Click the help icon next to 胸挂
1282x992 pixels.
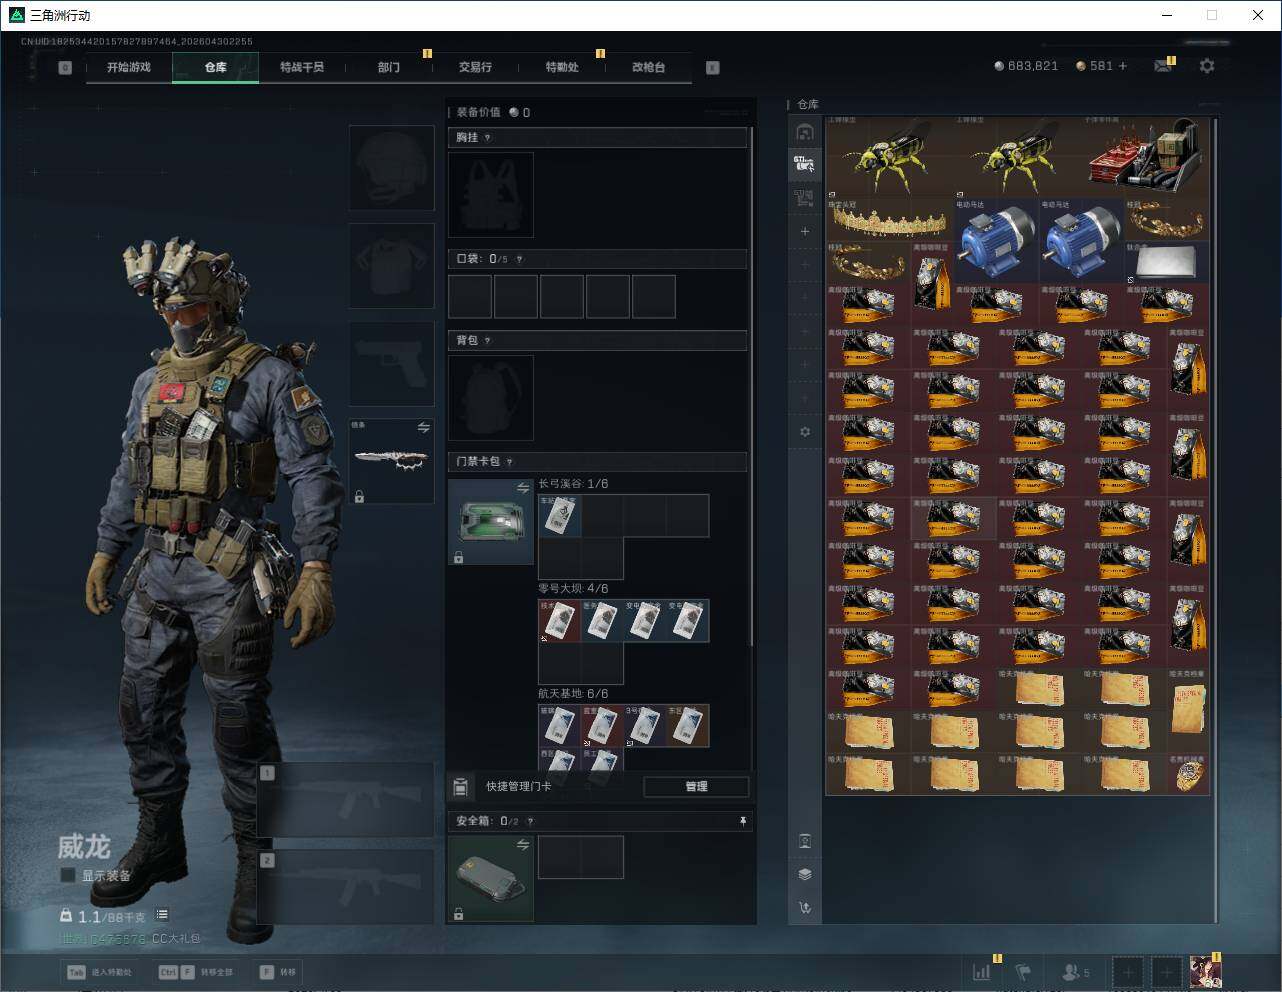488,138
